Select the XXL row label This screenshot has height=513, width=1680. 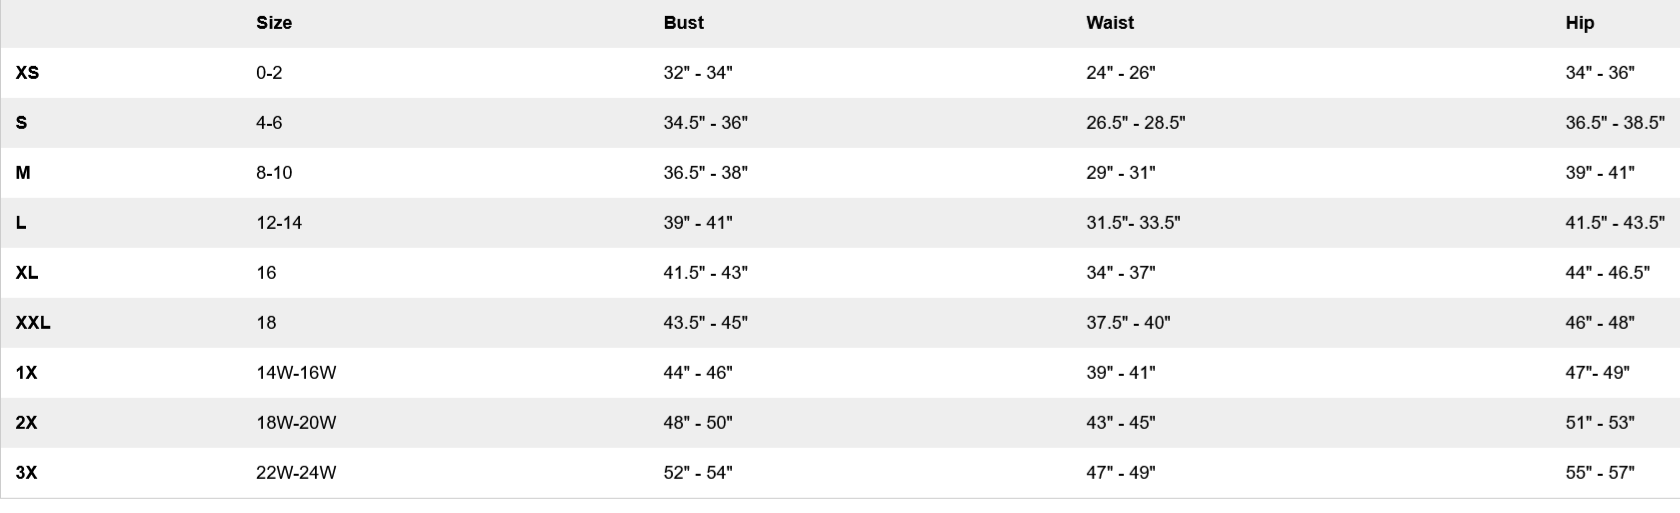tap(32, 323)
